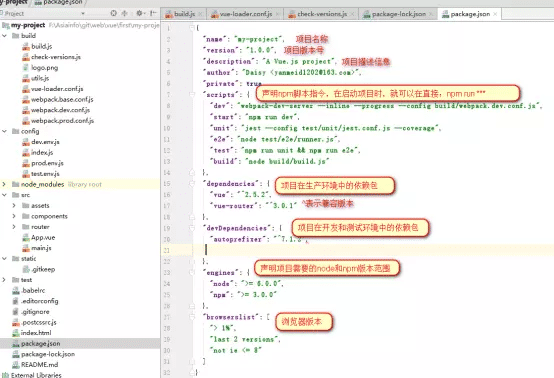
Task: Open the Project view dropdown
Action: (83, 13)
